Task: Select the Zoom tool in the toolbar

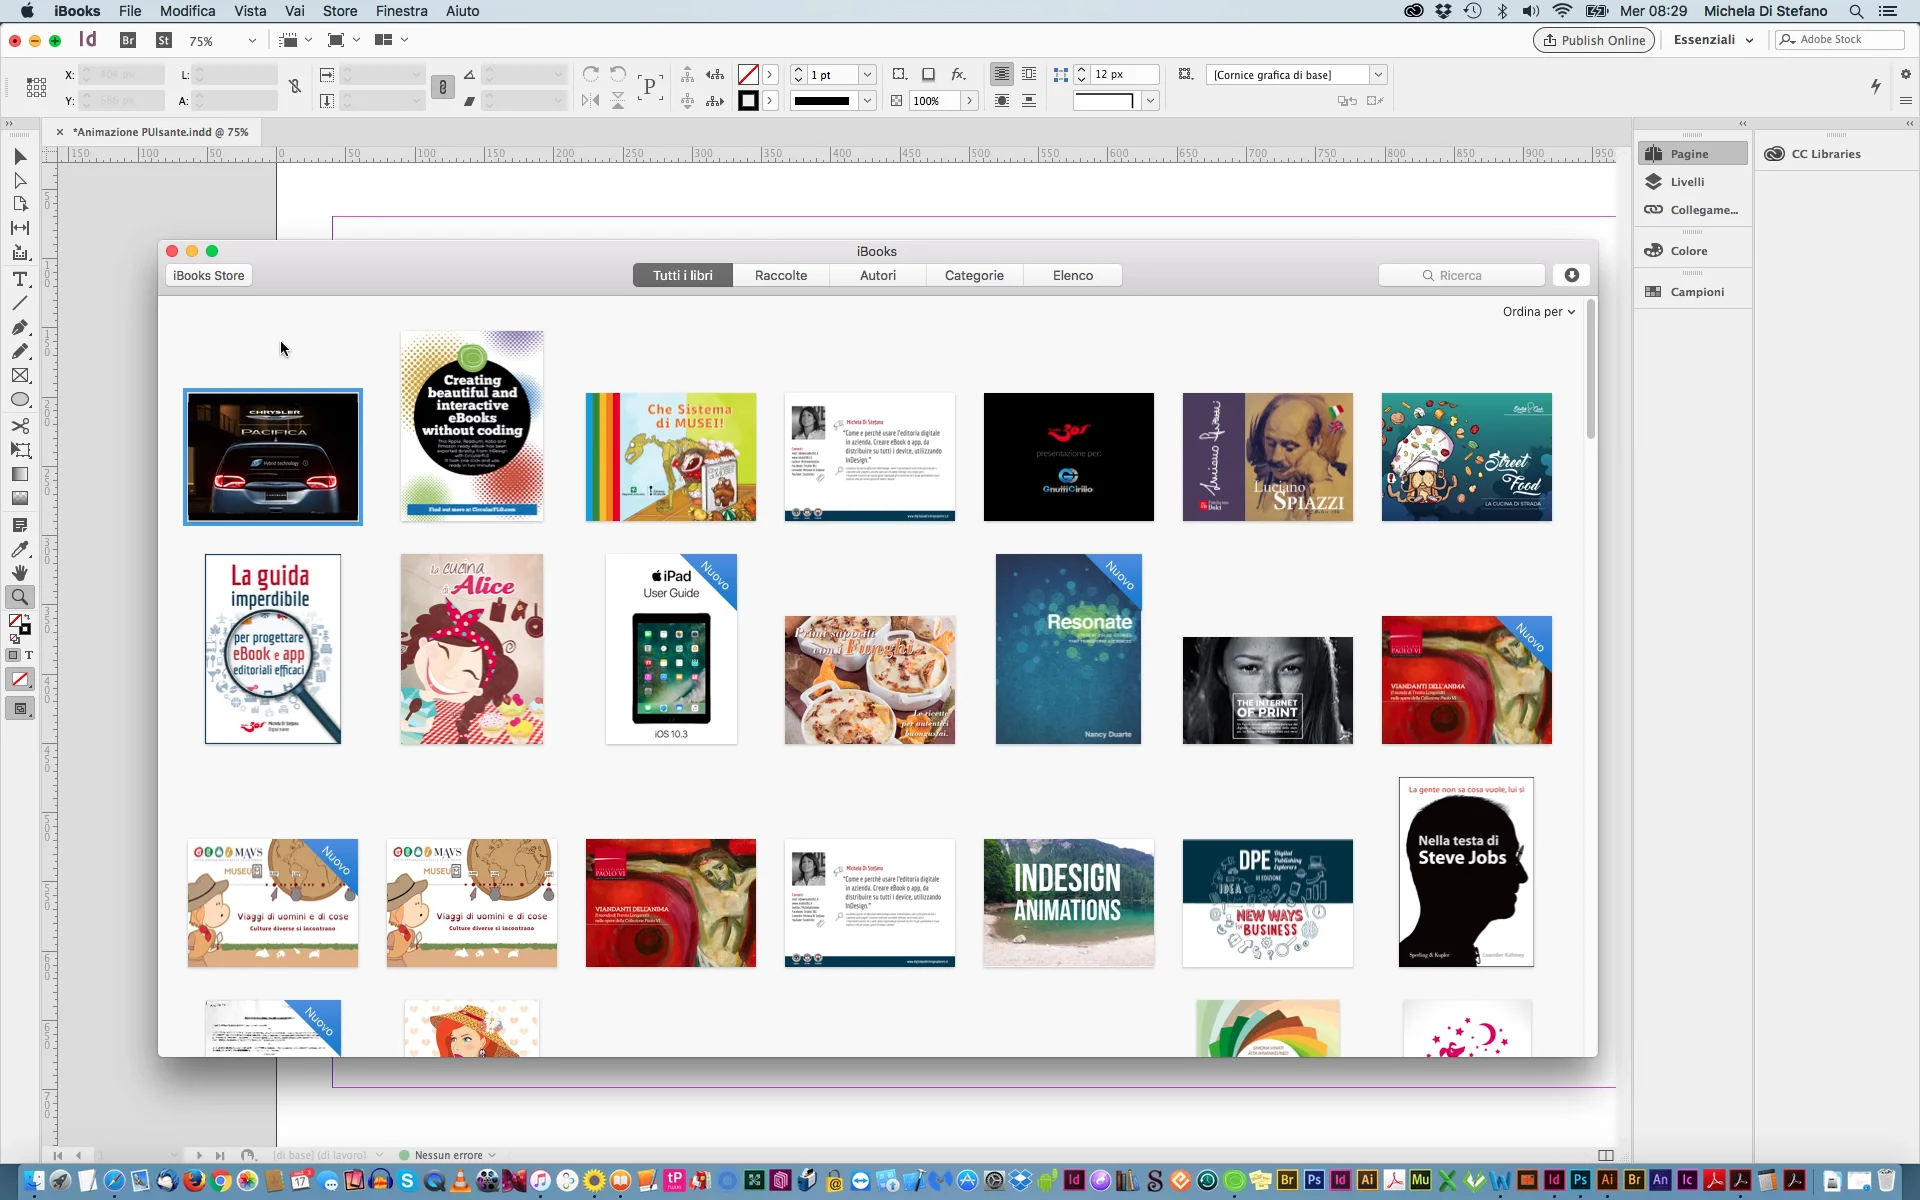Action: click(x=20, y=596)
